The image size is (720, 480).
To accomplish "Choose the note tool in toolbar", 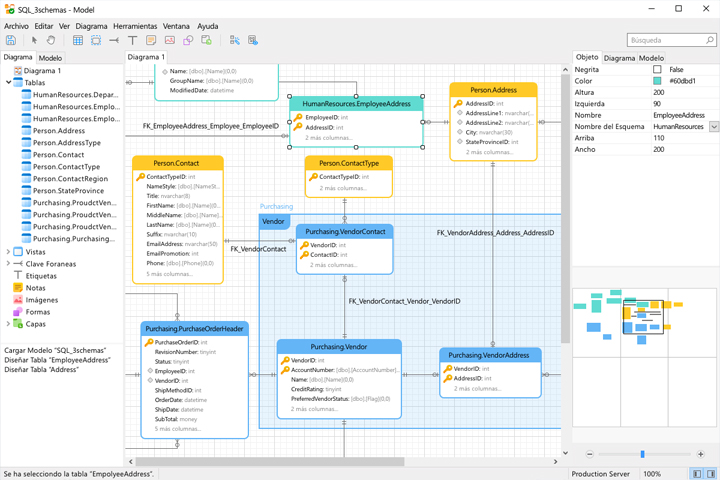I will pyautogui.click(x=151, y=40).
